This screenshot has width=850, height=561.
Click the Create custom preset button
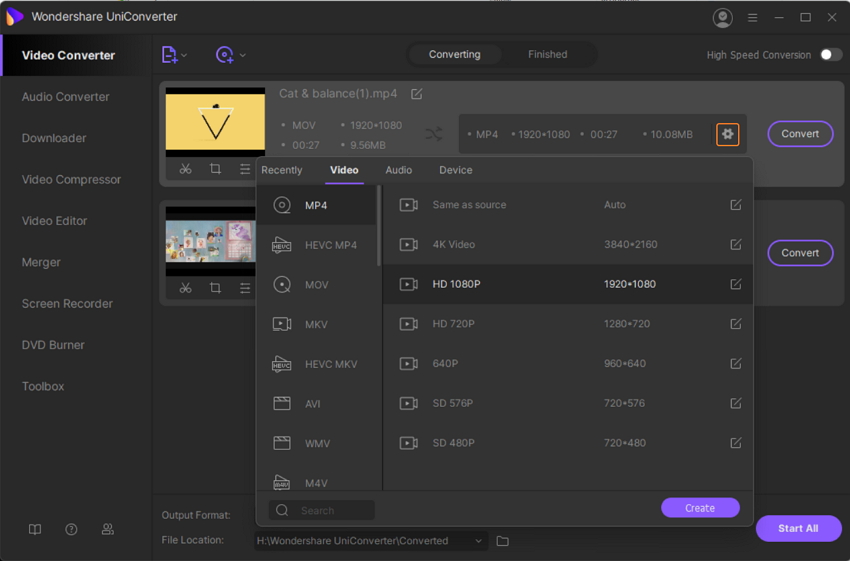pos(700,508)
